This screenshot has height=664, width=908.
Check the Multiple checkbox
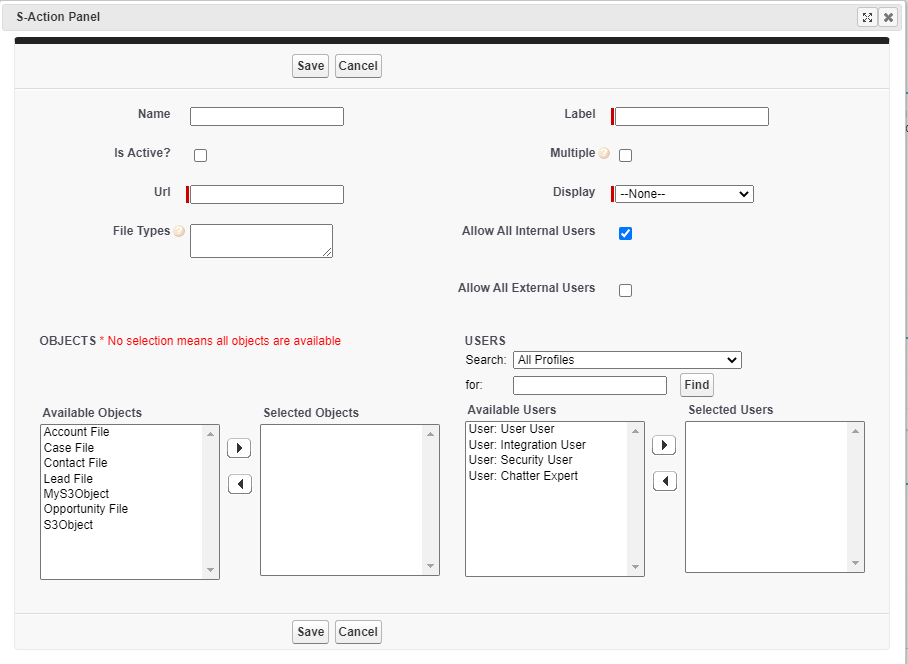pyautogui.click(x=625, y=156)
